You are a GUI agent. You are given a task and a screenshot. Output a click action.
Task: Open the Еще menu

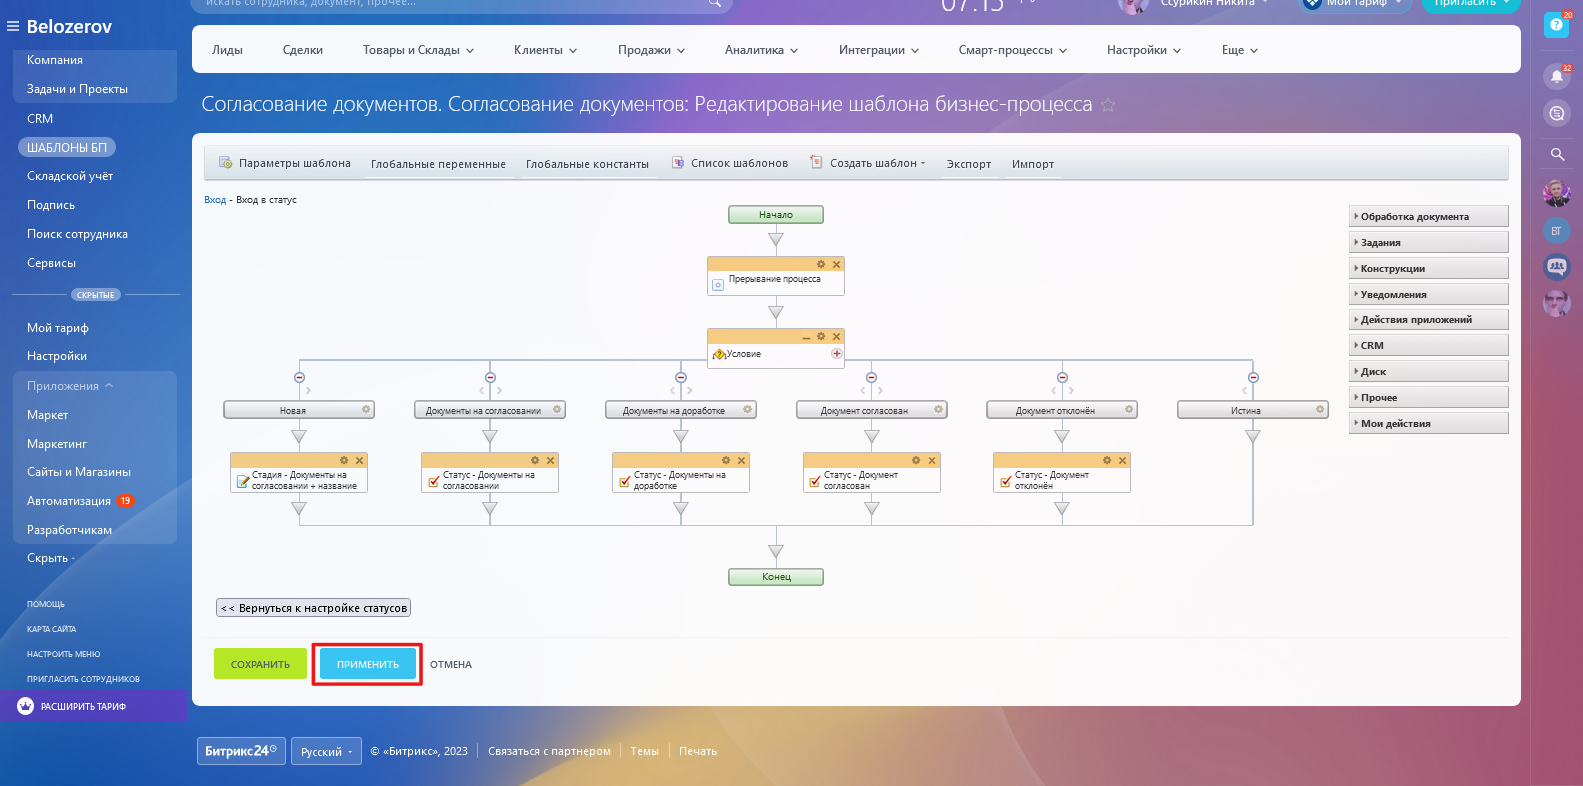1239,50
